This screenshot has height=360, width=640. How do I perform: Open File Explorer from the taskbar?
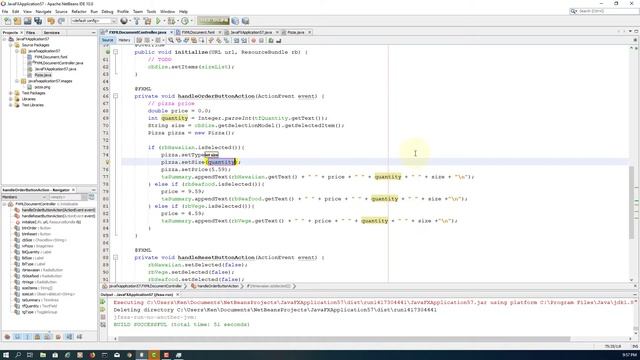point(42,355)
